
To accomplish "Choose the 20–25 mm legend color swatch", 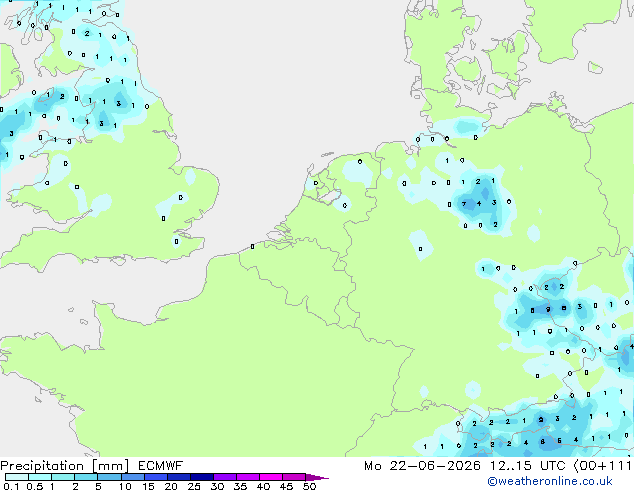I will tap(178, 477).
